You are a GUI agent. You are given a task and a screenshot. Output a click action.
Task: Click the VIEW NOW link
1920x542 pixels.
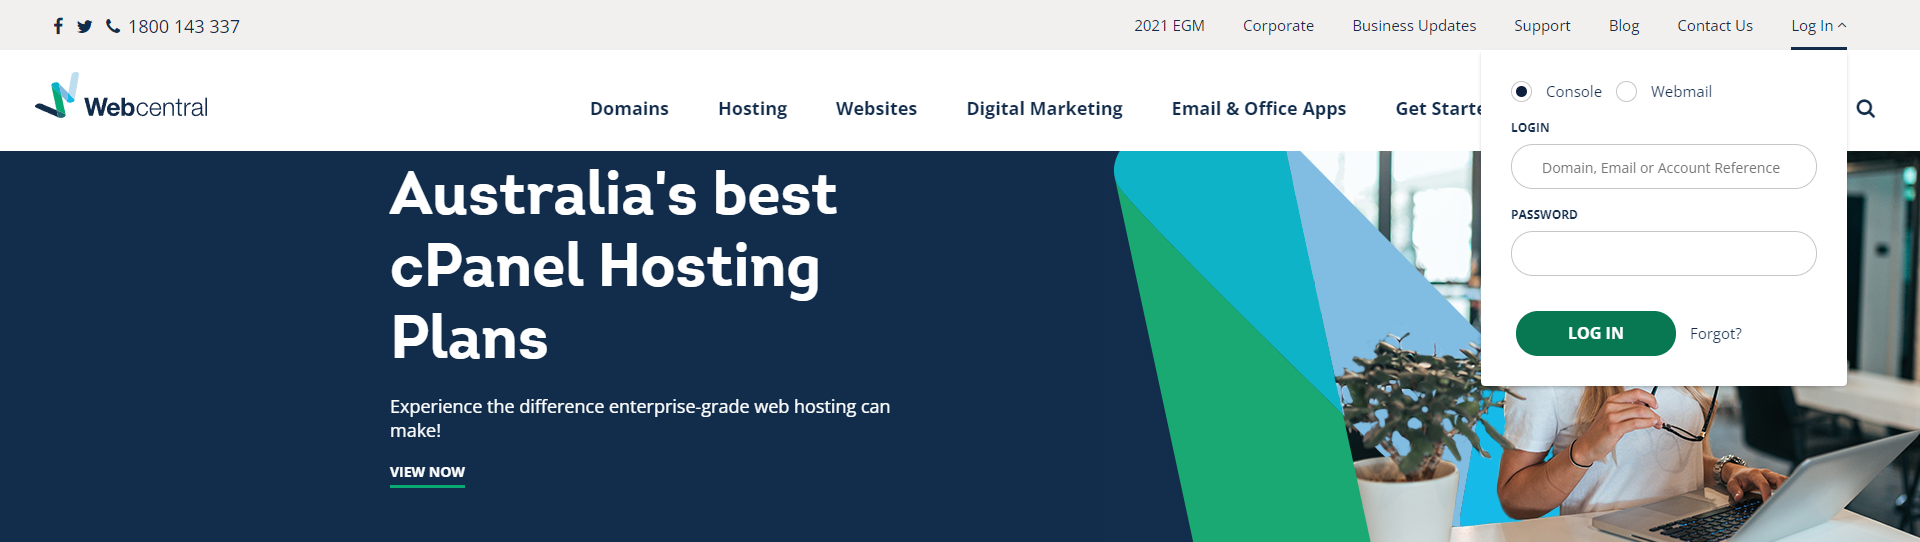[x=427, y=472]
